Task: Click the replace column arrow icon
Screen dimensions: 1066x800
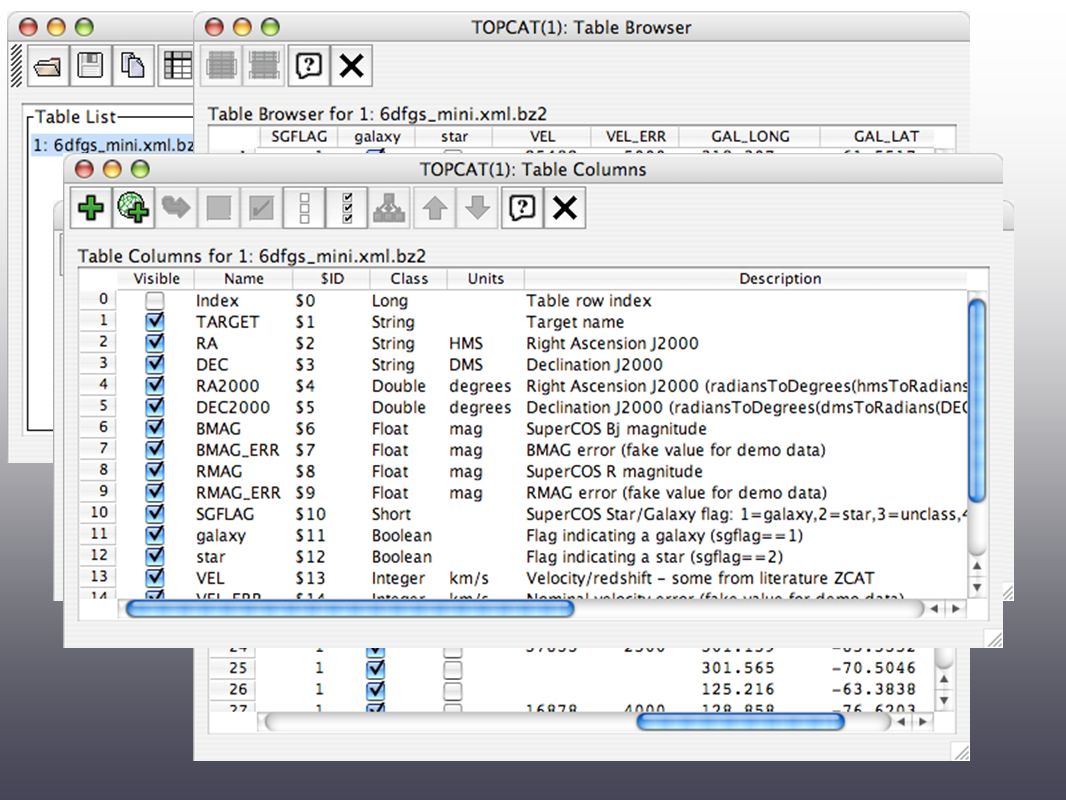Action: pyautogui.click(x=176, y=208)
